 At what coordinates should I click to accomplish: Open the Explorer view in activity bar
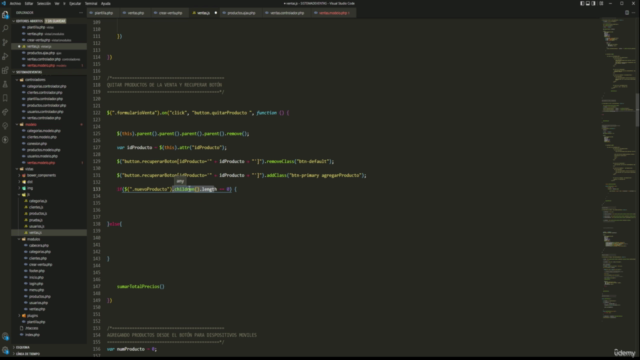[x=5, y=15]
